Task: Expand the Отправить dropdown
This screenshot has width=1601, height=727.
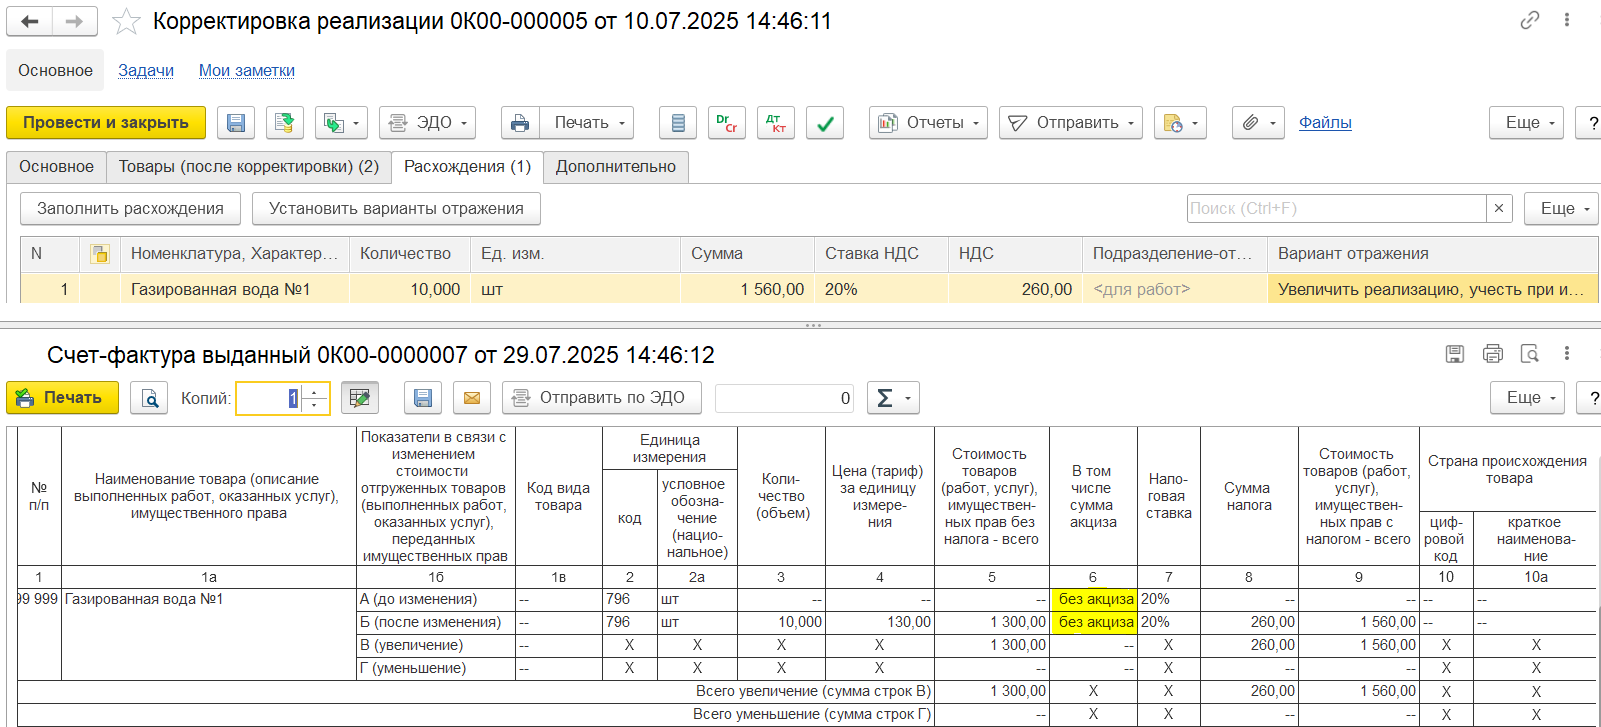Action: coord(1071,123)
